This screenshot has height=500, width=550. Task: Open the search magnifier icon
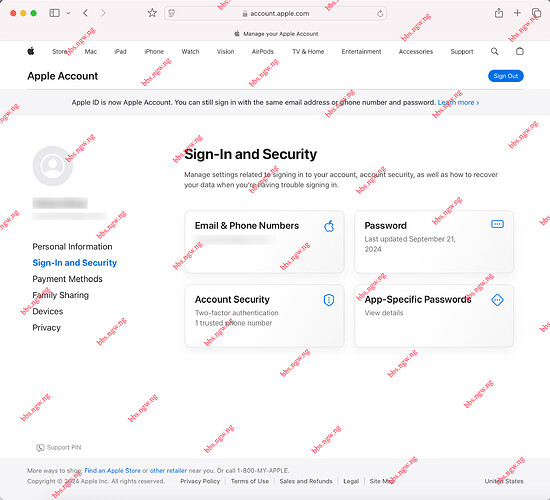495,52
